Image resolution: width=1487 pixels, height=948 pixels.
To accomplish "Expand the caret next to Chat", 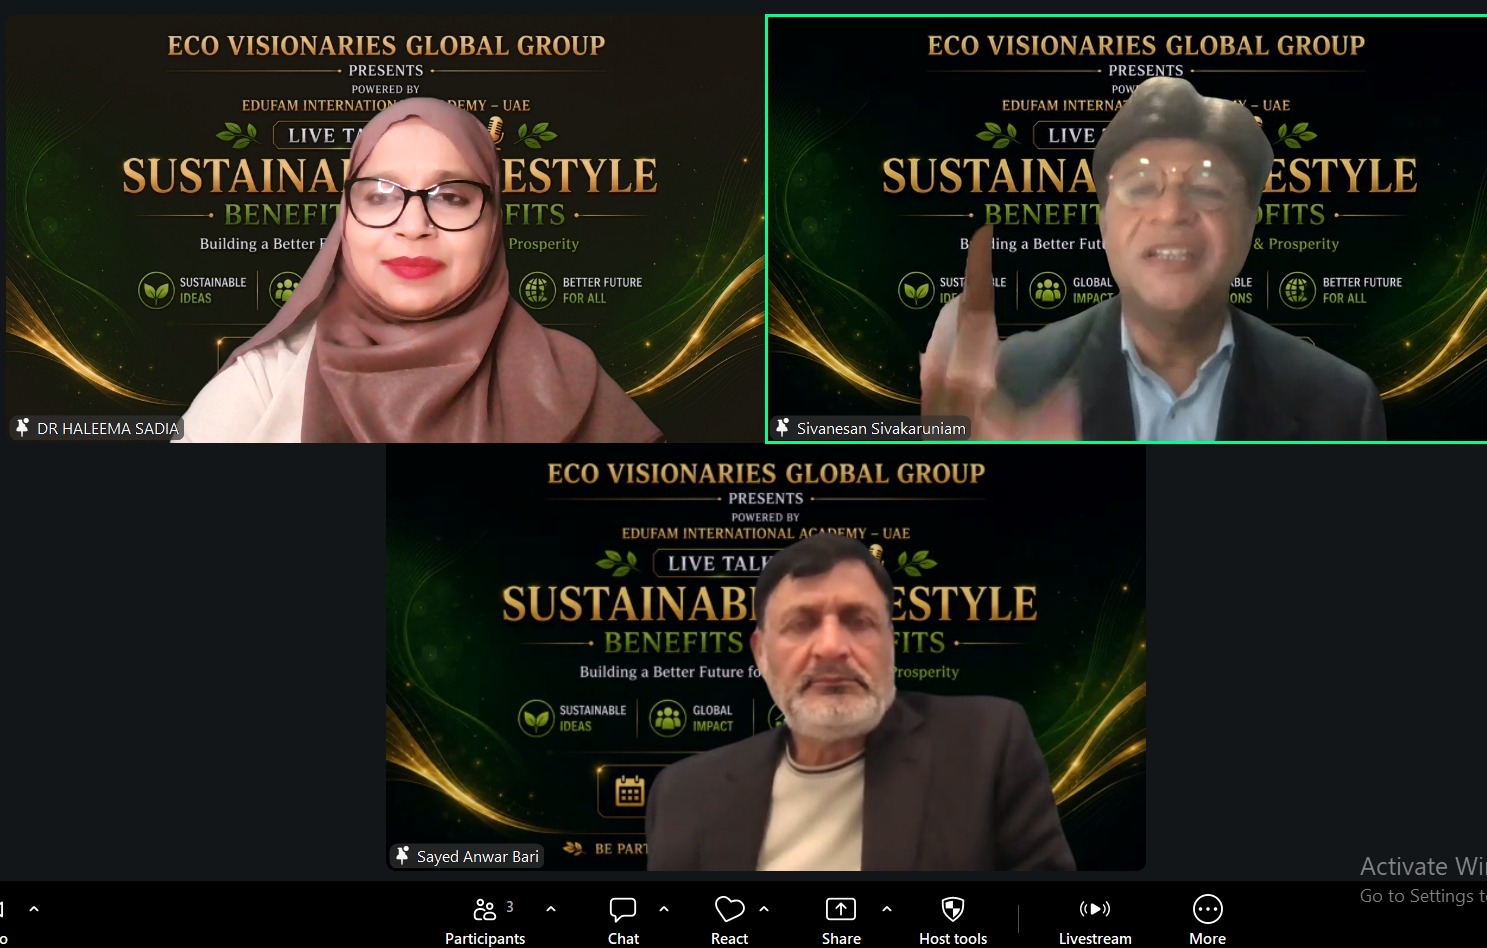I will coord(664,909).
